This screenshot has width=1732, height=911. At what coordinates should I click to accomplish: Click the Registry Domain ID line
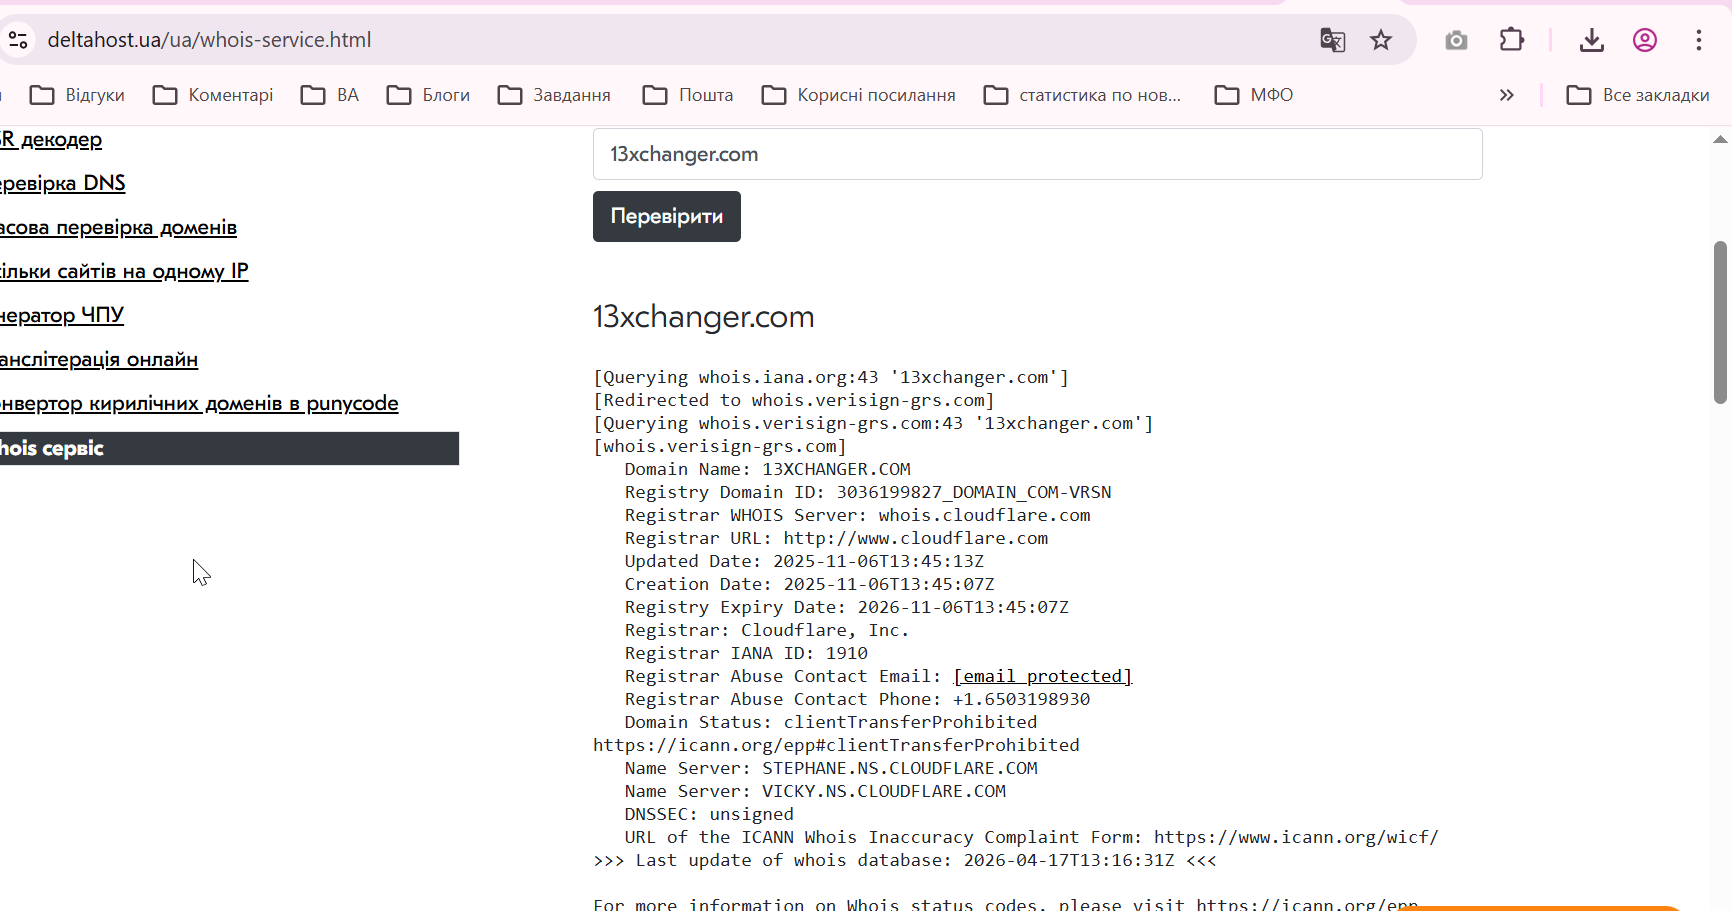click(x=868, y=492)
